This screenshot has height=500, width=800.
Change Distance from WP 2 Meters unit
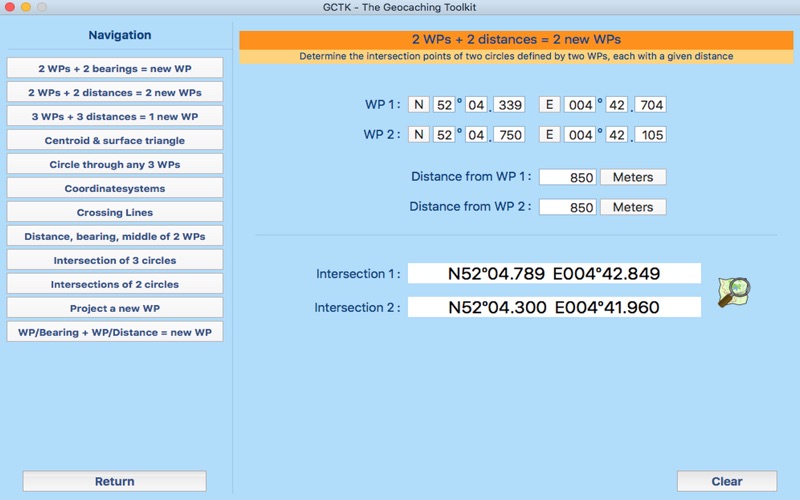pos(633,207)
